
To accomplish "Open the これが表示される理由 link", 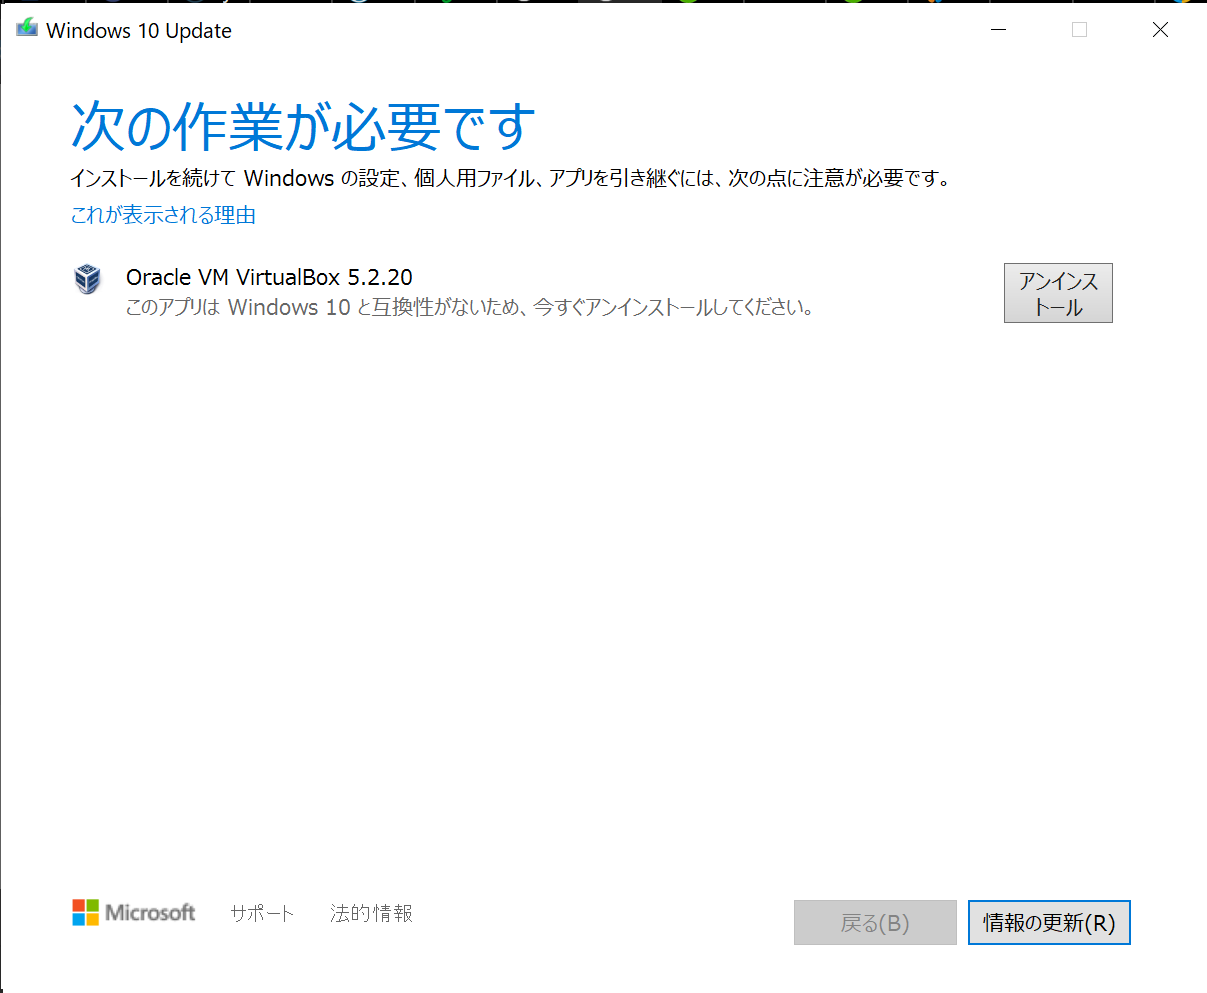I will click(x=163, y=215).
